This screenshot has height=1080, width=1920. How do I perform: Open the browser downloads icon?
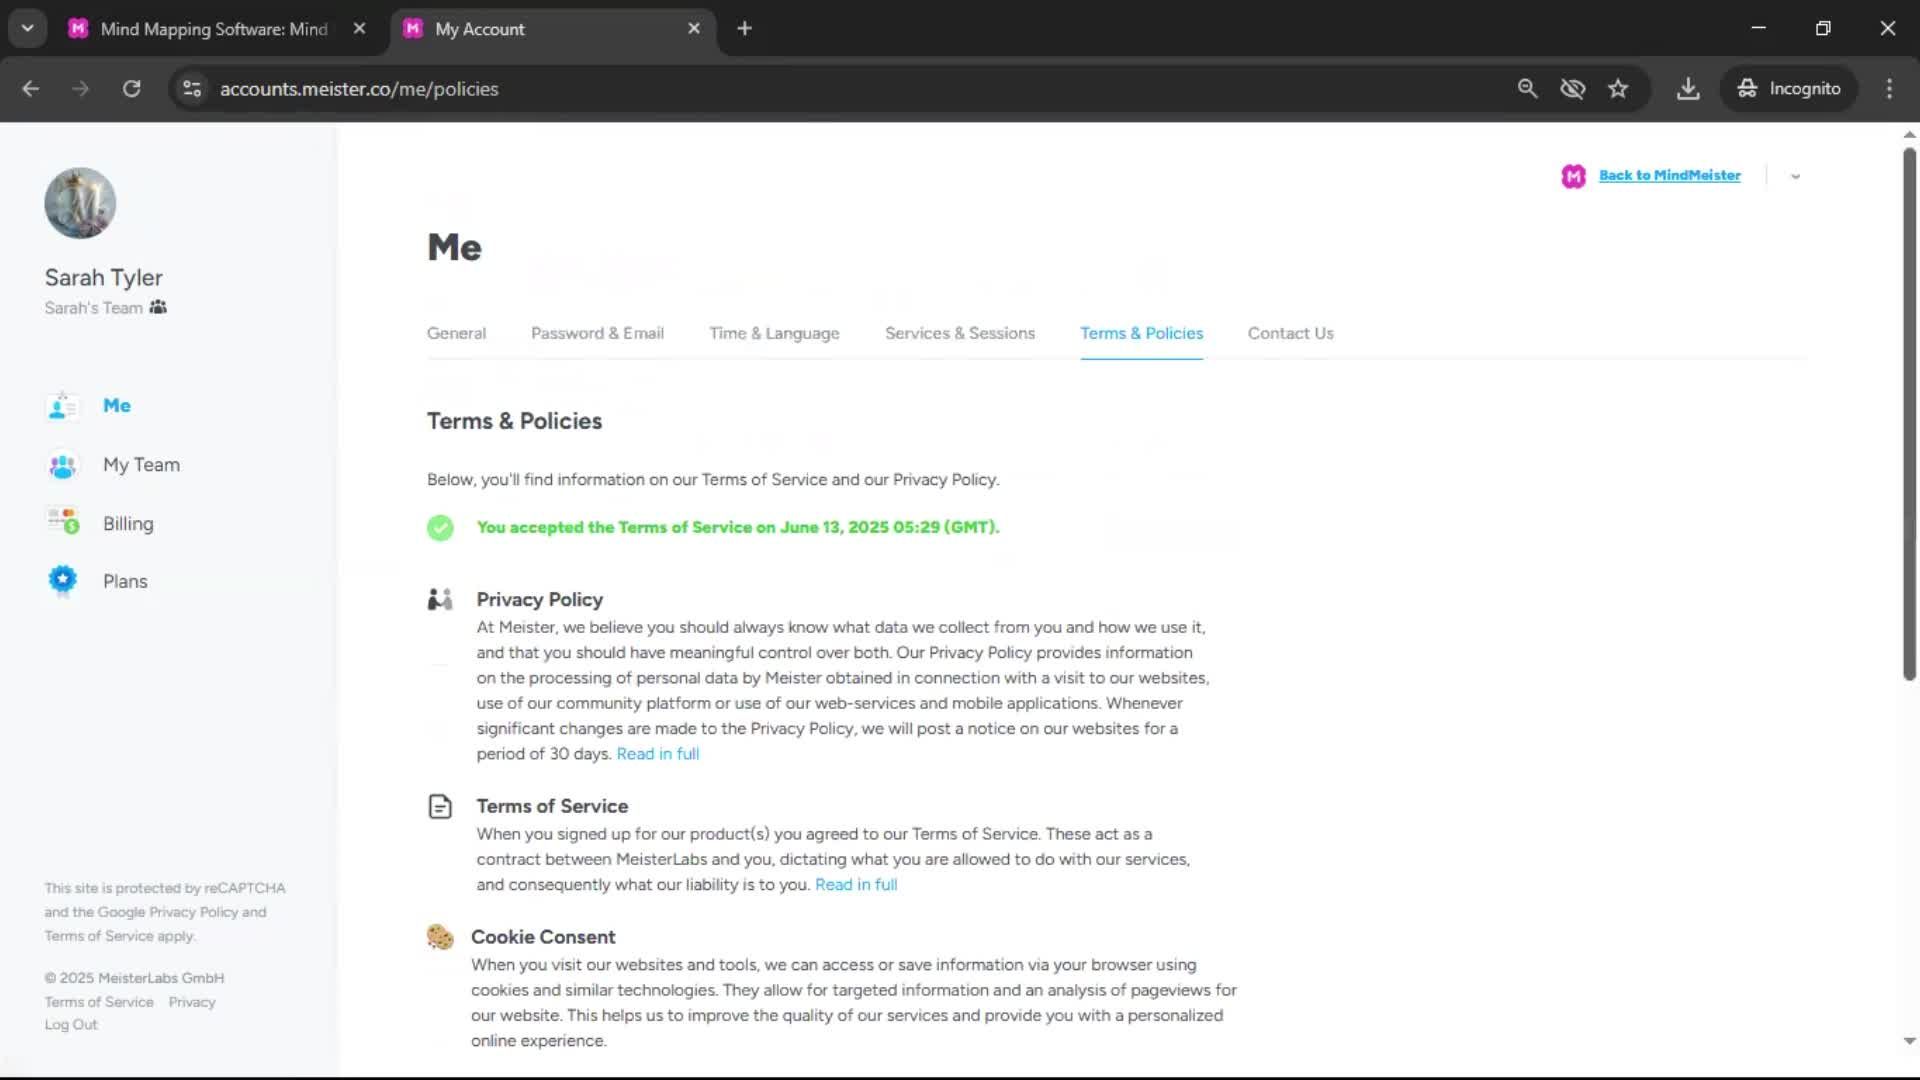point(1688,88)
